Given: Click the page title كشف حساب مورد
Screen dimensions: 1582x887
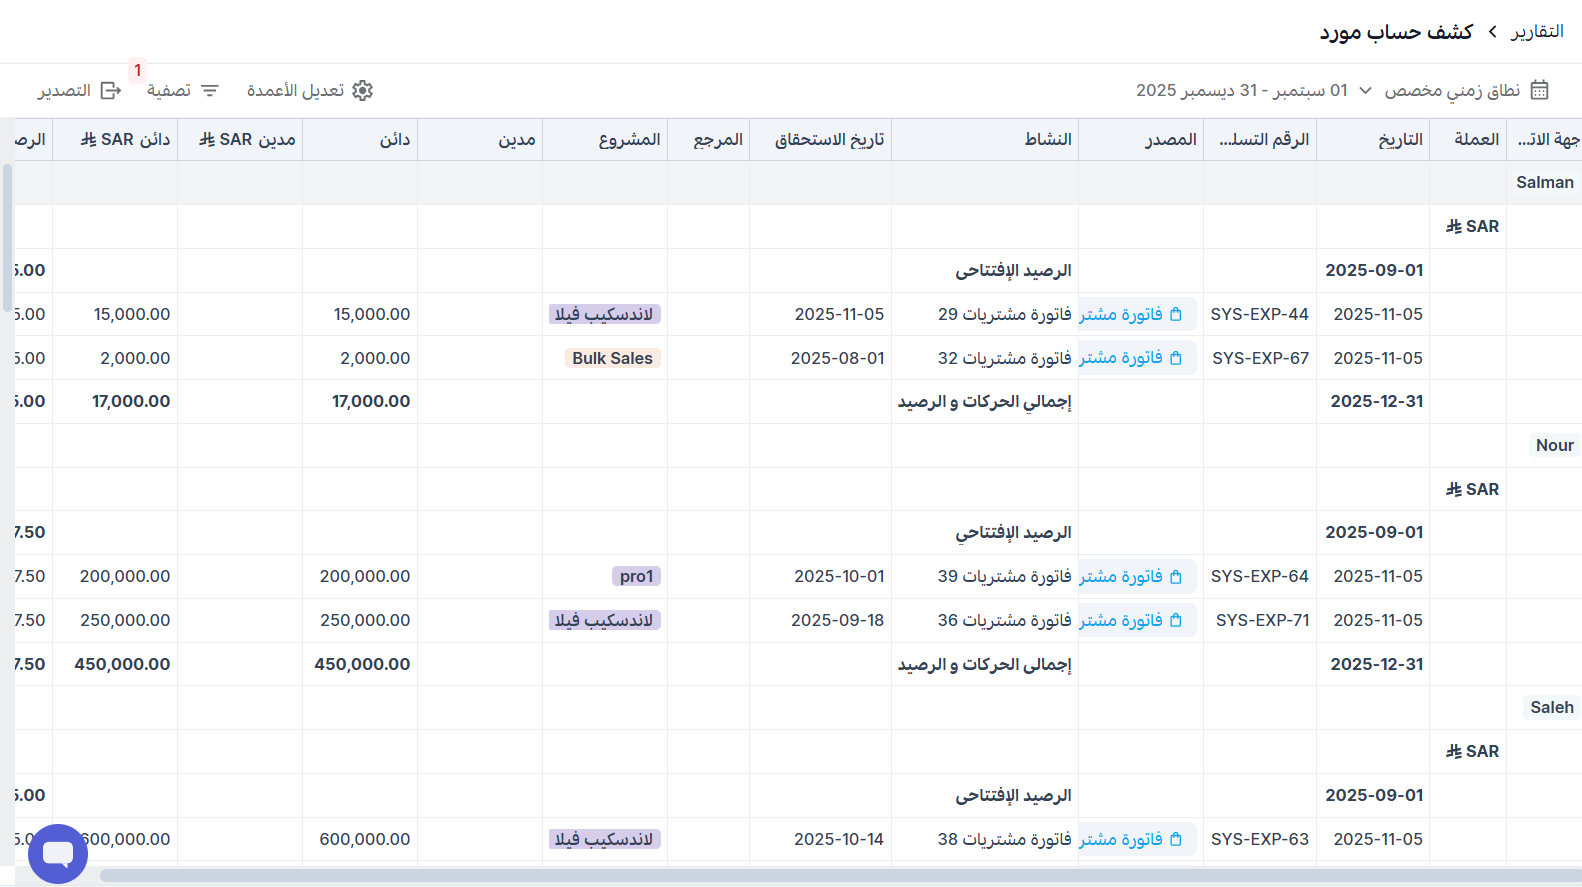Looking at the screenshot, I should pos(1396,32).
